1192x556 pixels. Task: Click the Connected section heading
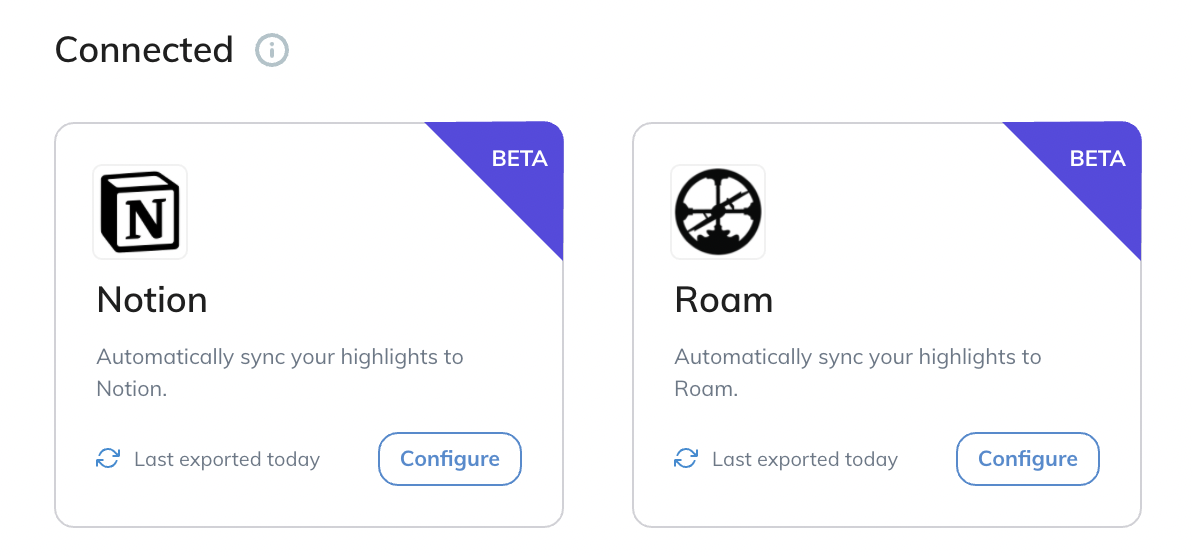[x=144, y=50]
